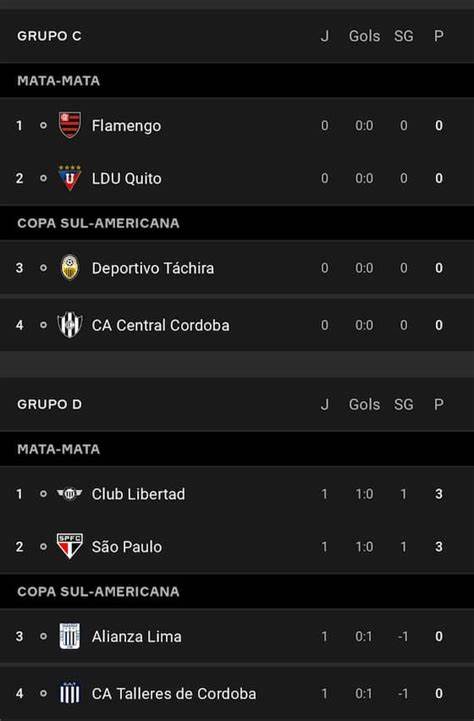This screenshot has width=474, height=721.
Task: Select the CA Central Cordoba crest
Action: [x=70, y=325]
